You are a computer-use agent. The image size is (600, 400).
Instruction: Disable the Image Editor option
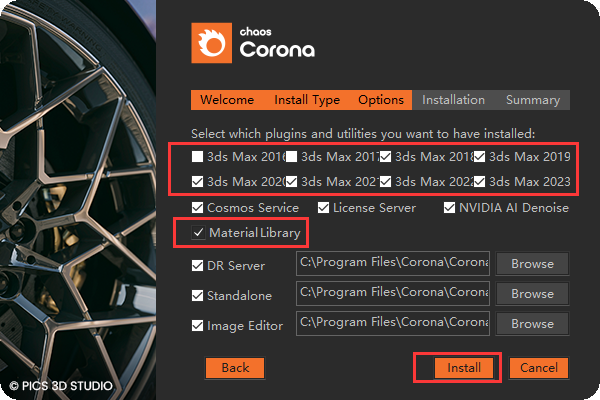(x=197, y=326)
